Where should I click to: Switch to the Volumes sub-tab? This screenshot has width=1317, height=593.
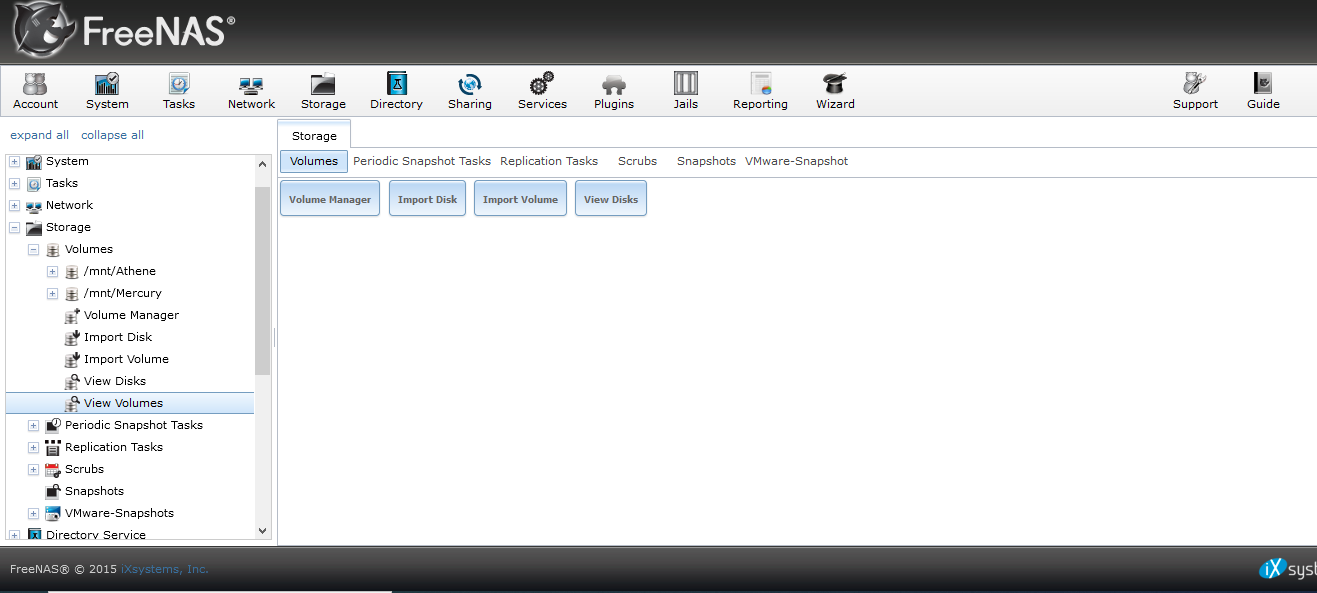314,161
